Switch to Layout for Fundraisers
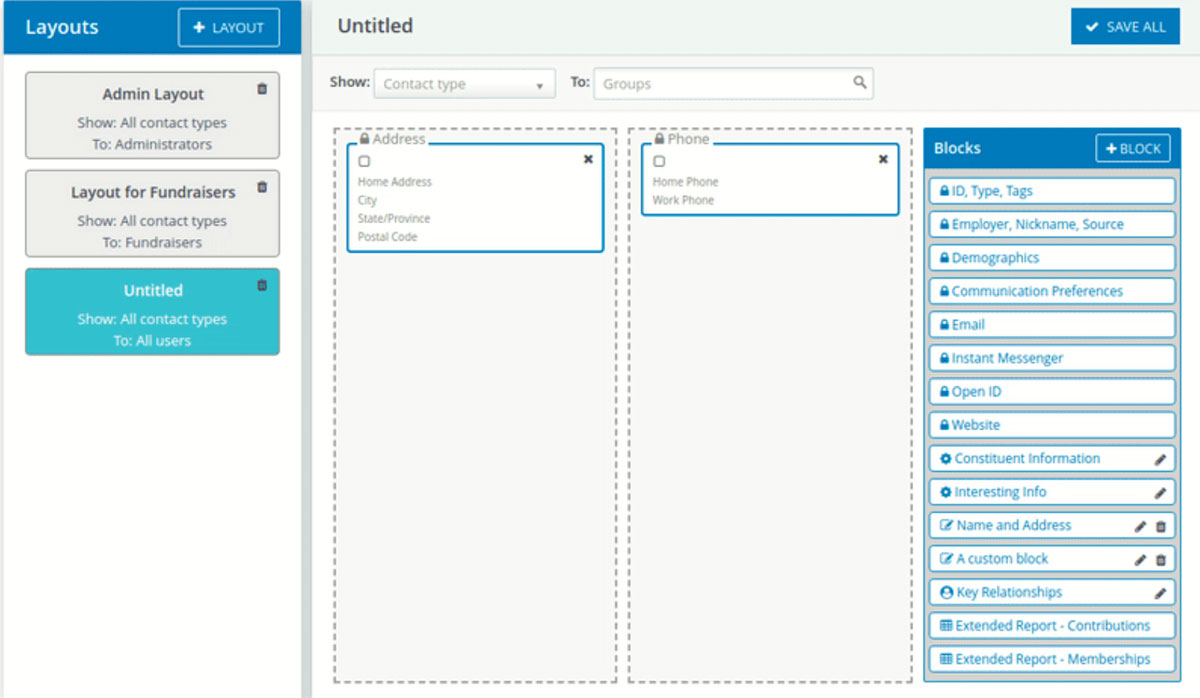This screenshot has height=698, width=1200. 151,212
